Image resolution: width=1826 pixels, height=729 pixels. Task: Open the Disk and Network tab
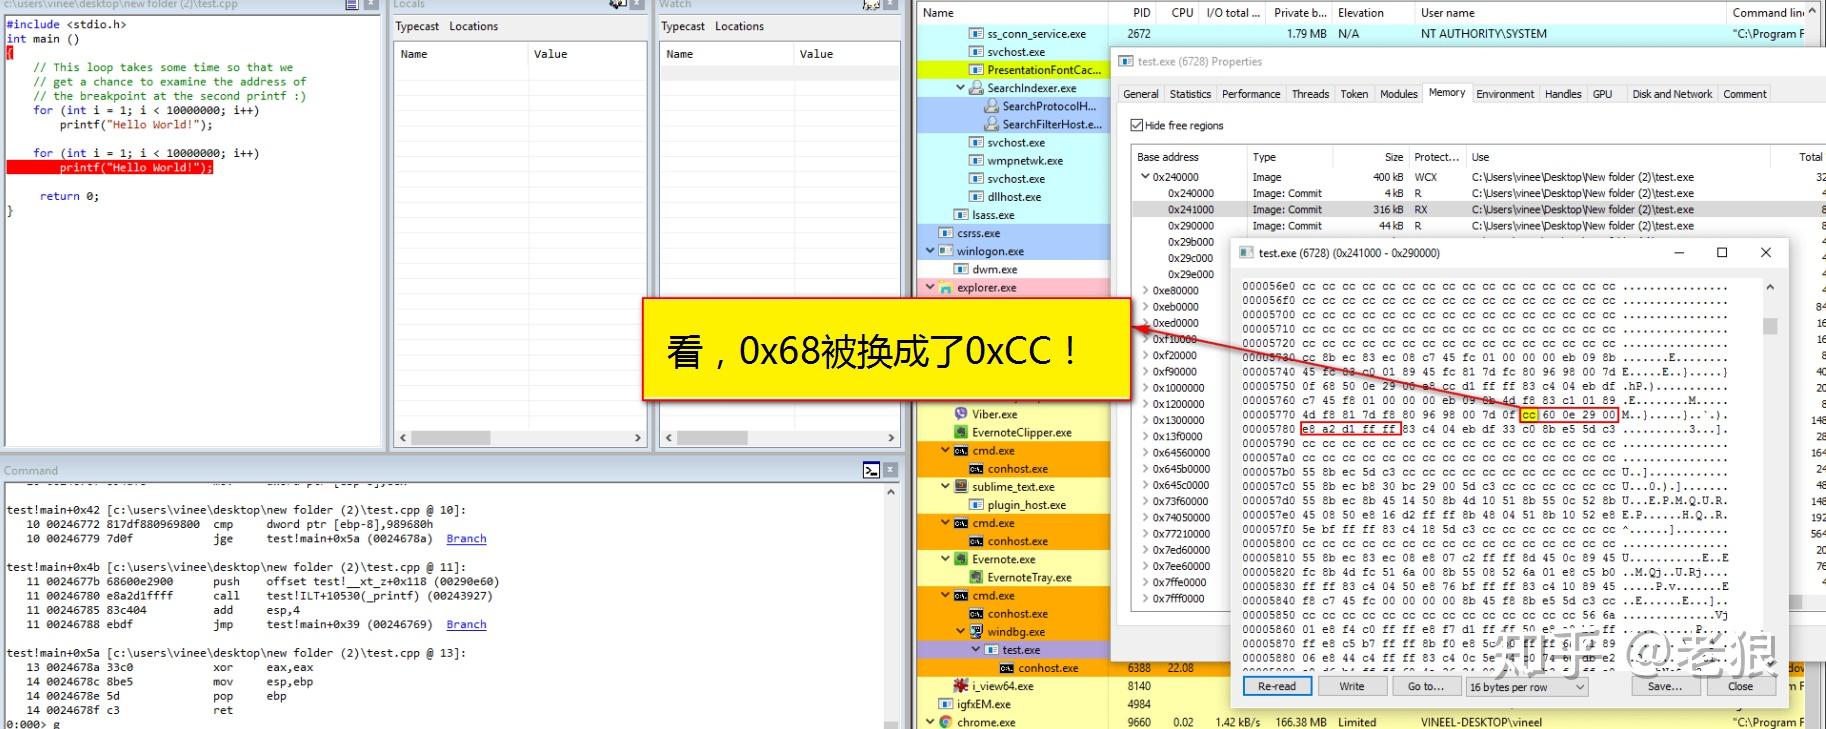pos(1672,94)
